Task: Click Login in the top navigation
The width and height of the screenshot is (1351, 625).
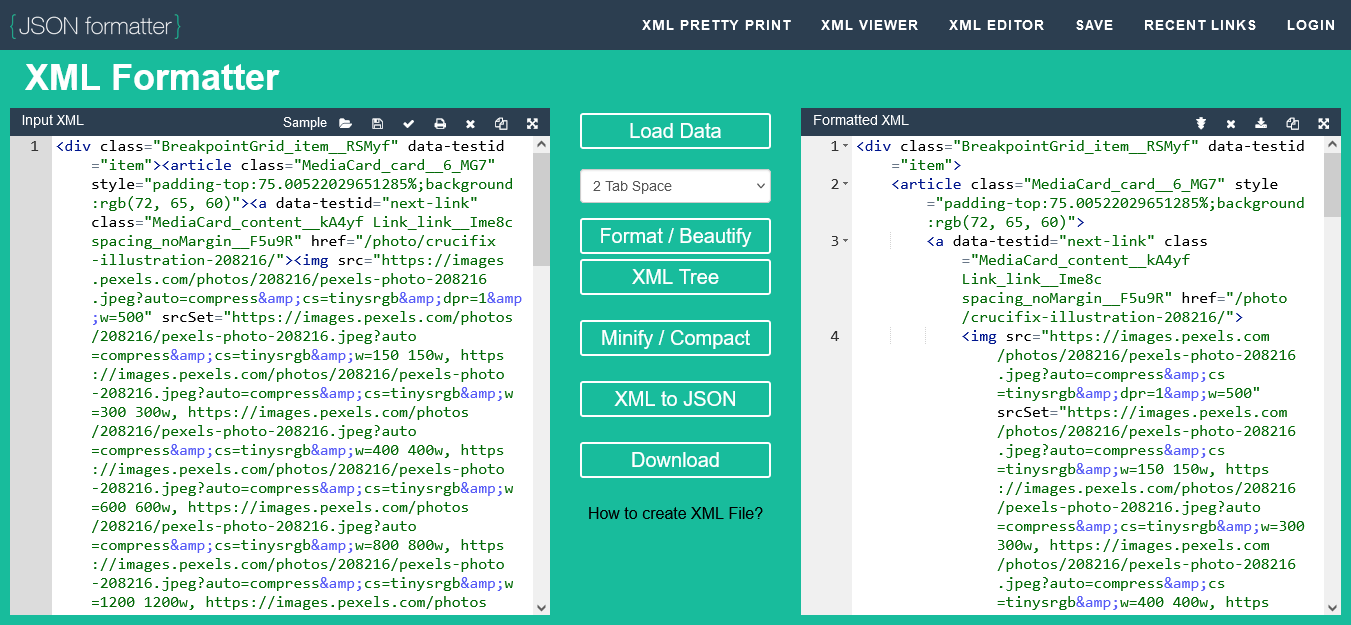Action: click(1311, 25)
